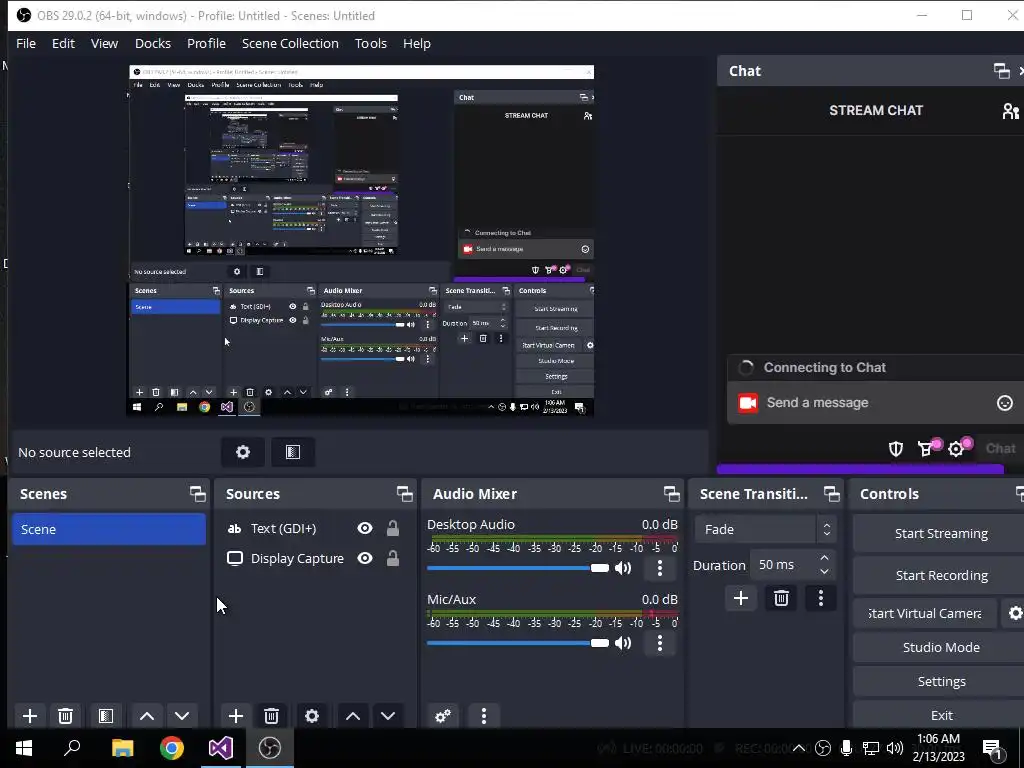Image resolution: width=1024 pixels, height=768 pixels.
Task: Open Desktop Audio options menu dots
Action: (660, 568)
